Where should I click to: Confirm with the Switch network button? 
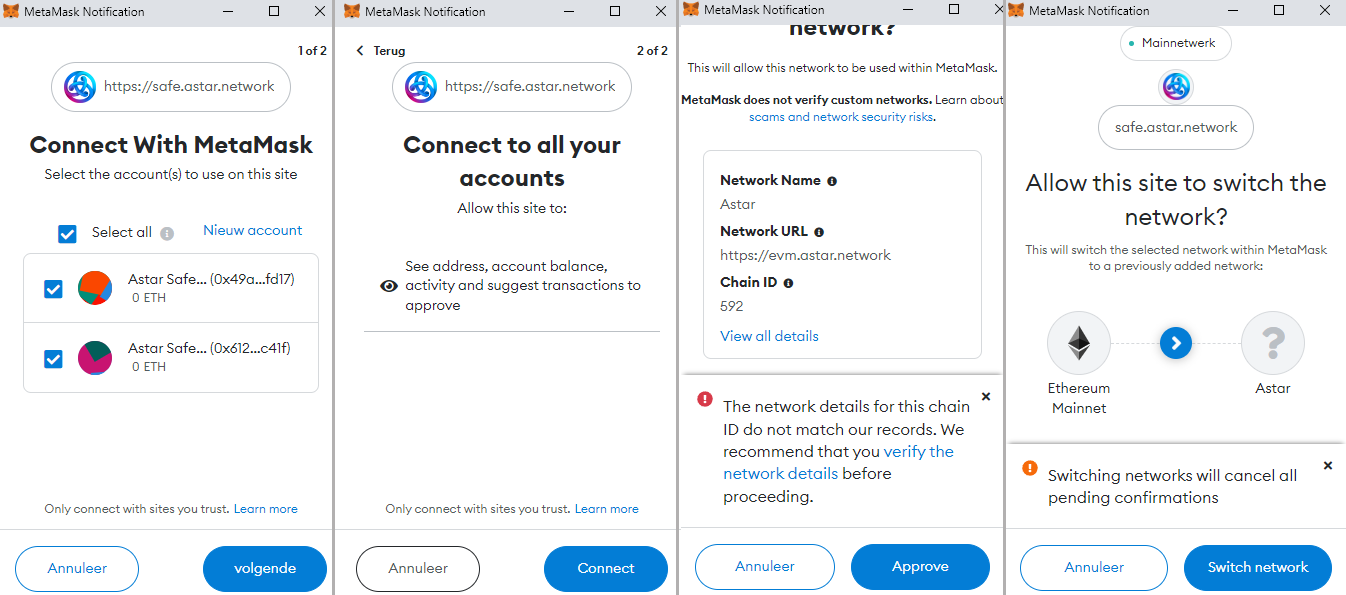coord(1257,567)
